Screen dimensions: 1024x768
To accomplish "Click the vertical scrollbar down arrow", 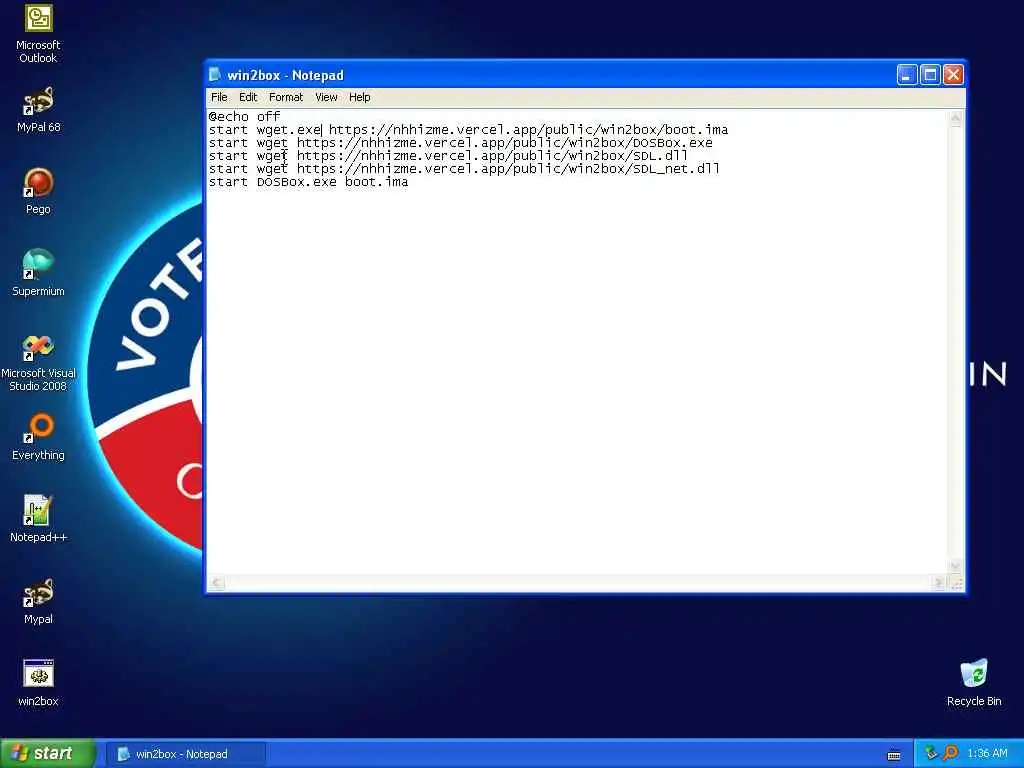I will click(x=955, y=566).
